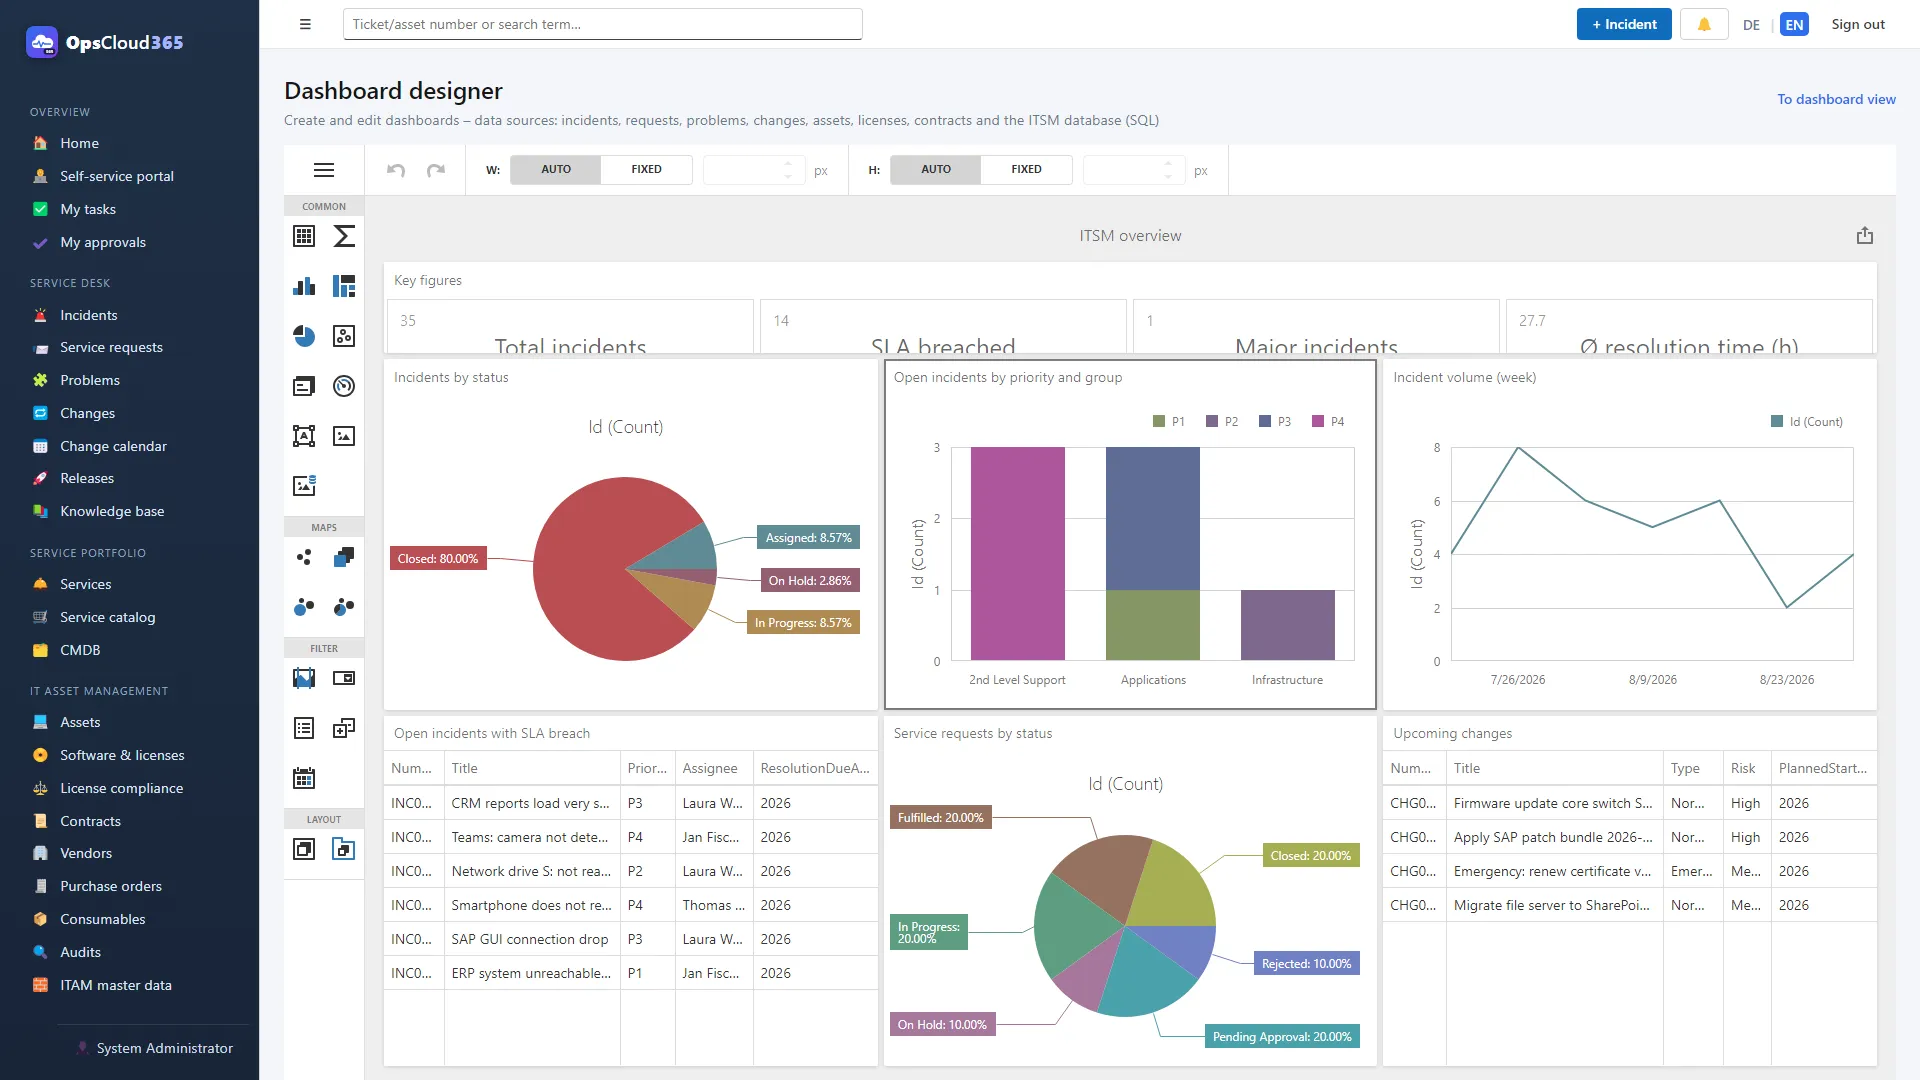The image size is (1920, 1080).
Task: Follow the To dashboard view link
Action: tap(1836, 100)
